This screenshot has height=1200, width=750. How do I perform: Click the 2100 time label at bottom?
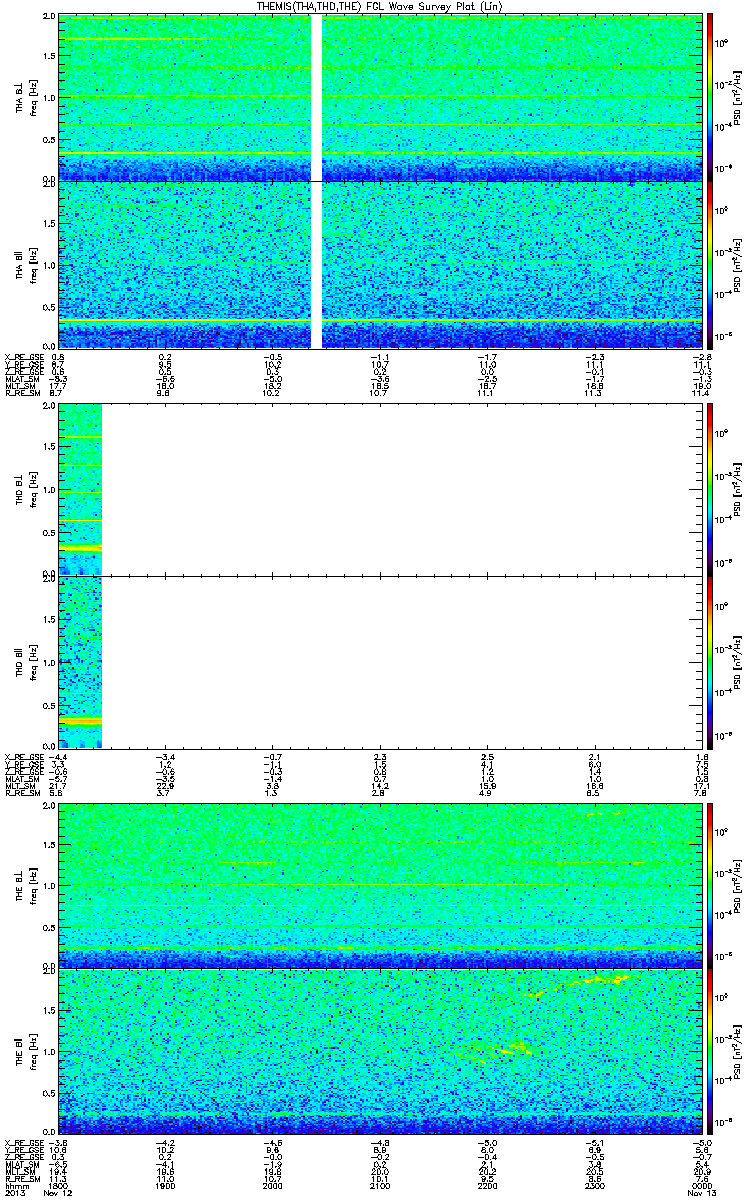[380, 1186]
